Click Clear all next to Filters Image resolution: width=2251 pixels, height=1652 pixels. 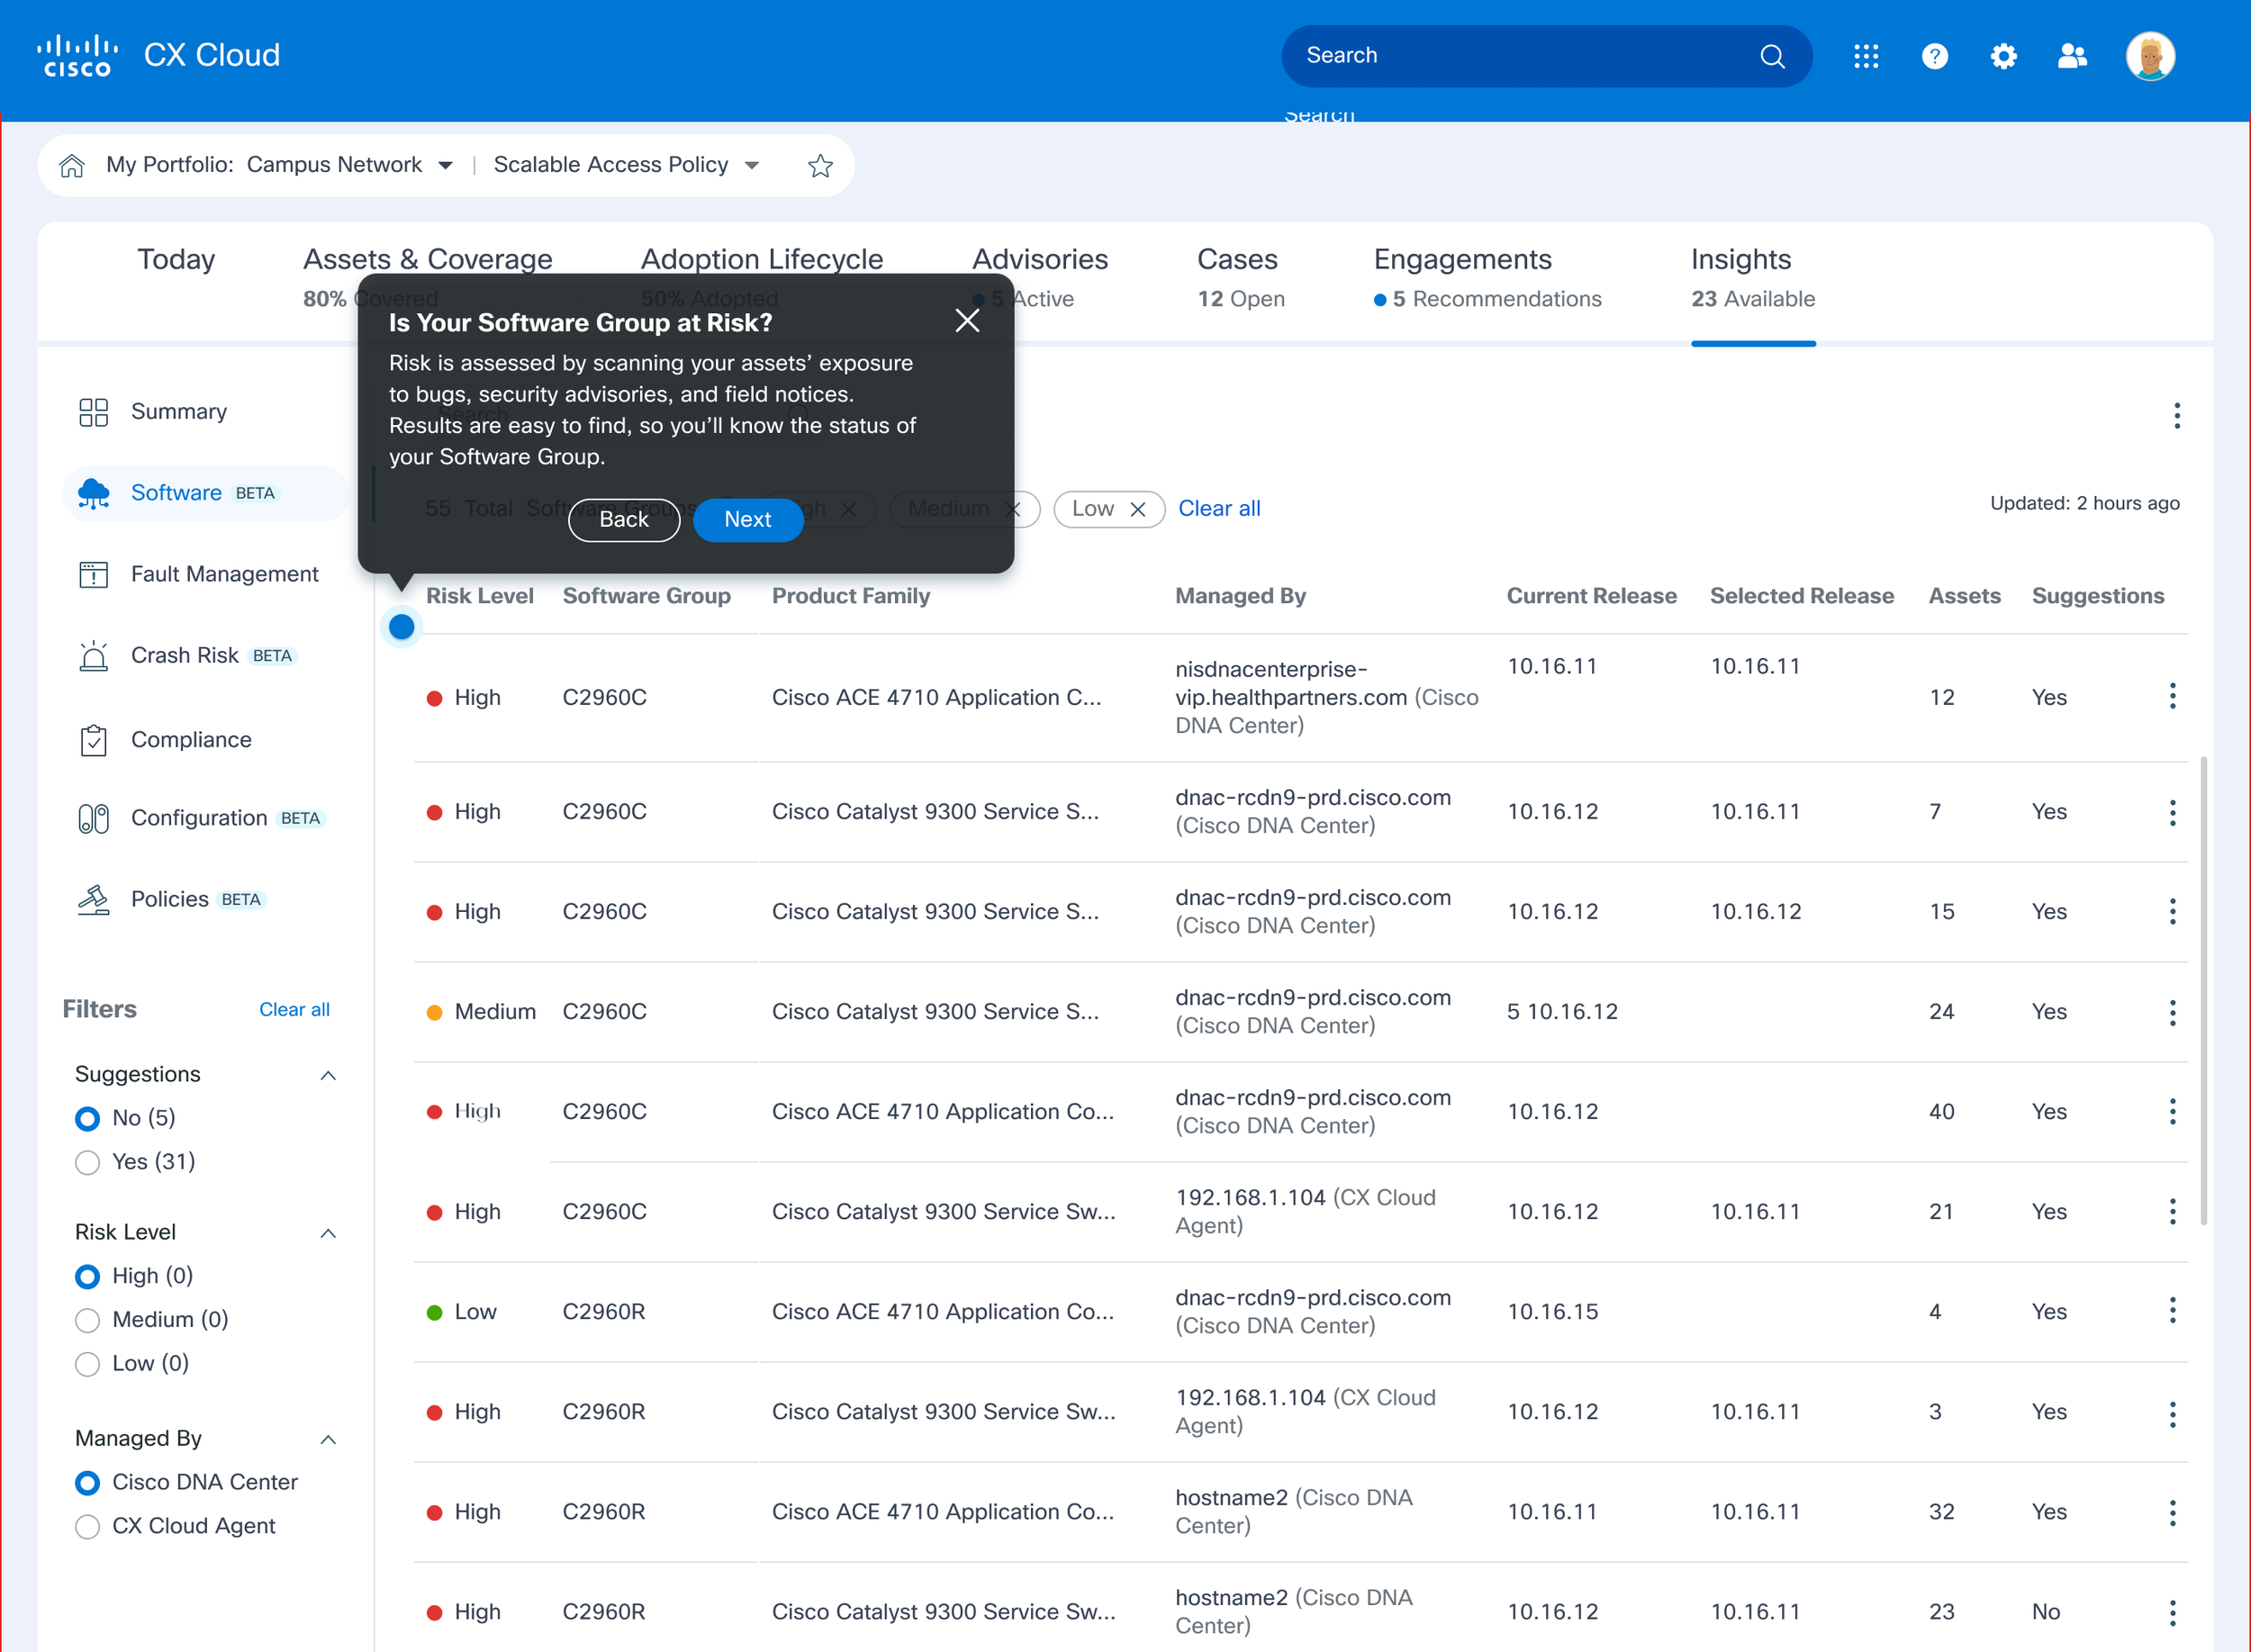coord(294,1009)
